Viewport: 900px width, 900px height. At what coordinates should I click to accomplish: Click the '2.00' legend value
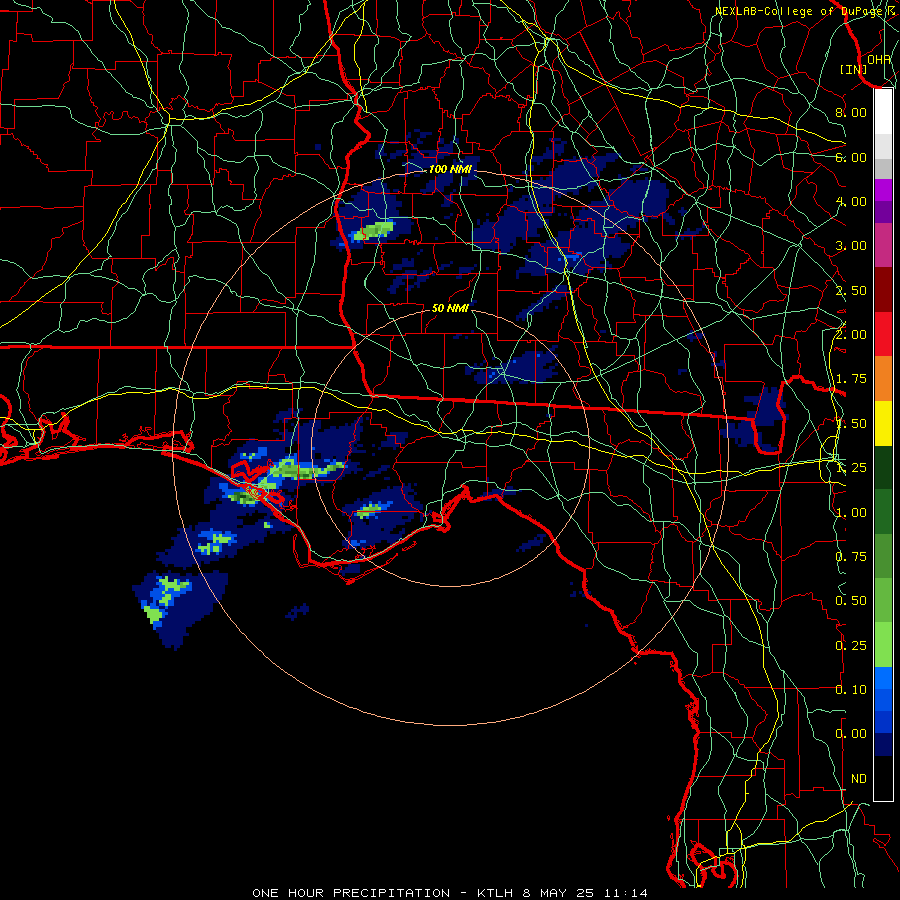tap(851, 335)
